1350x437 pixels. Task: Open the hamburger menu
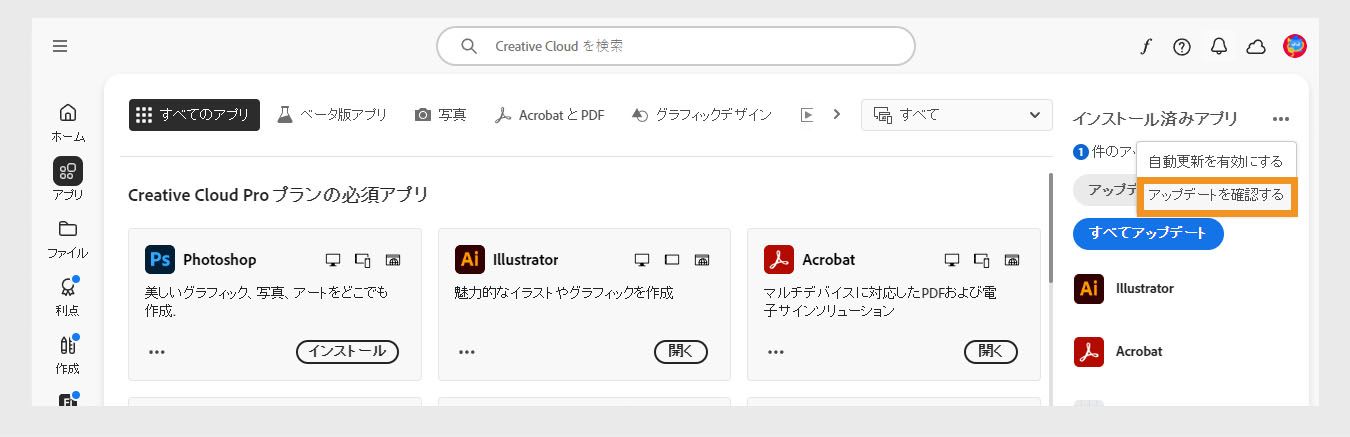pos(60,46)
